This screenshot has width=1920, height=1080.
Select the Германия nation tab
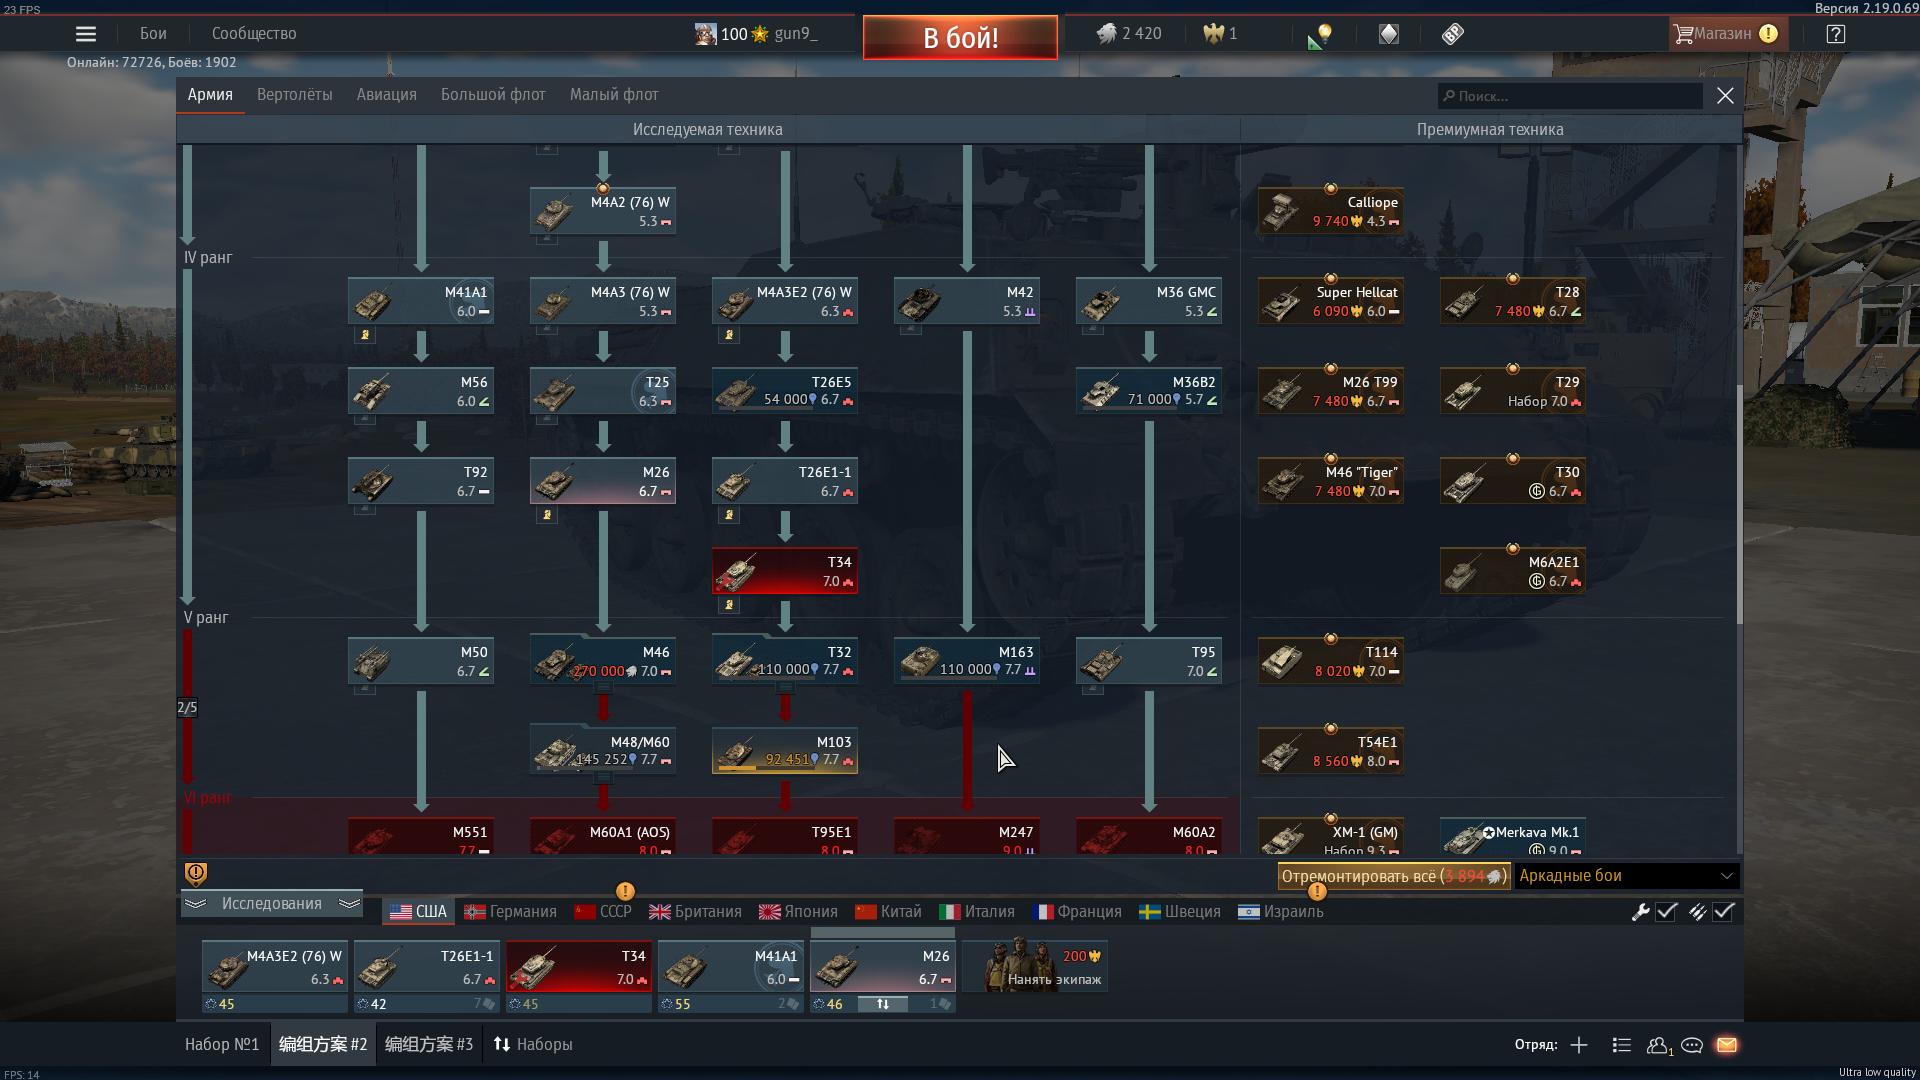point(510,912)
